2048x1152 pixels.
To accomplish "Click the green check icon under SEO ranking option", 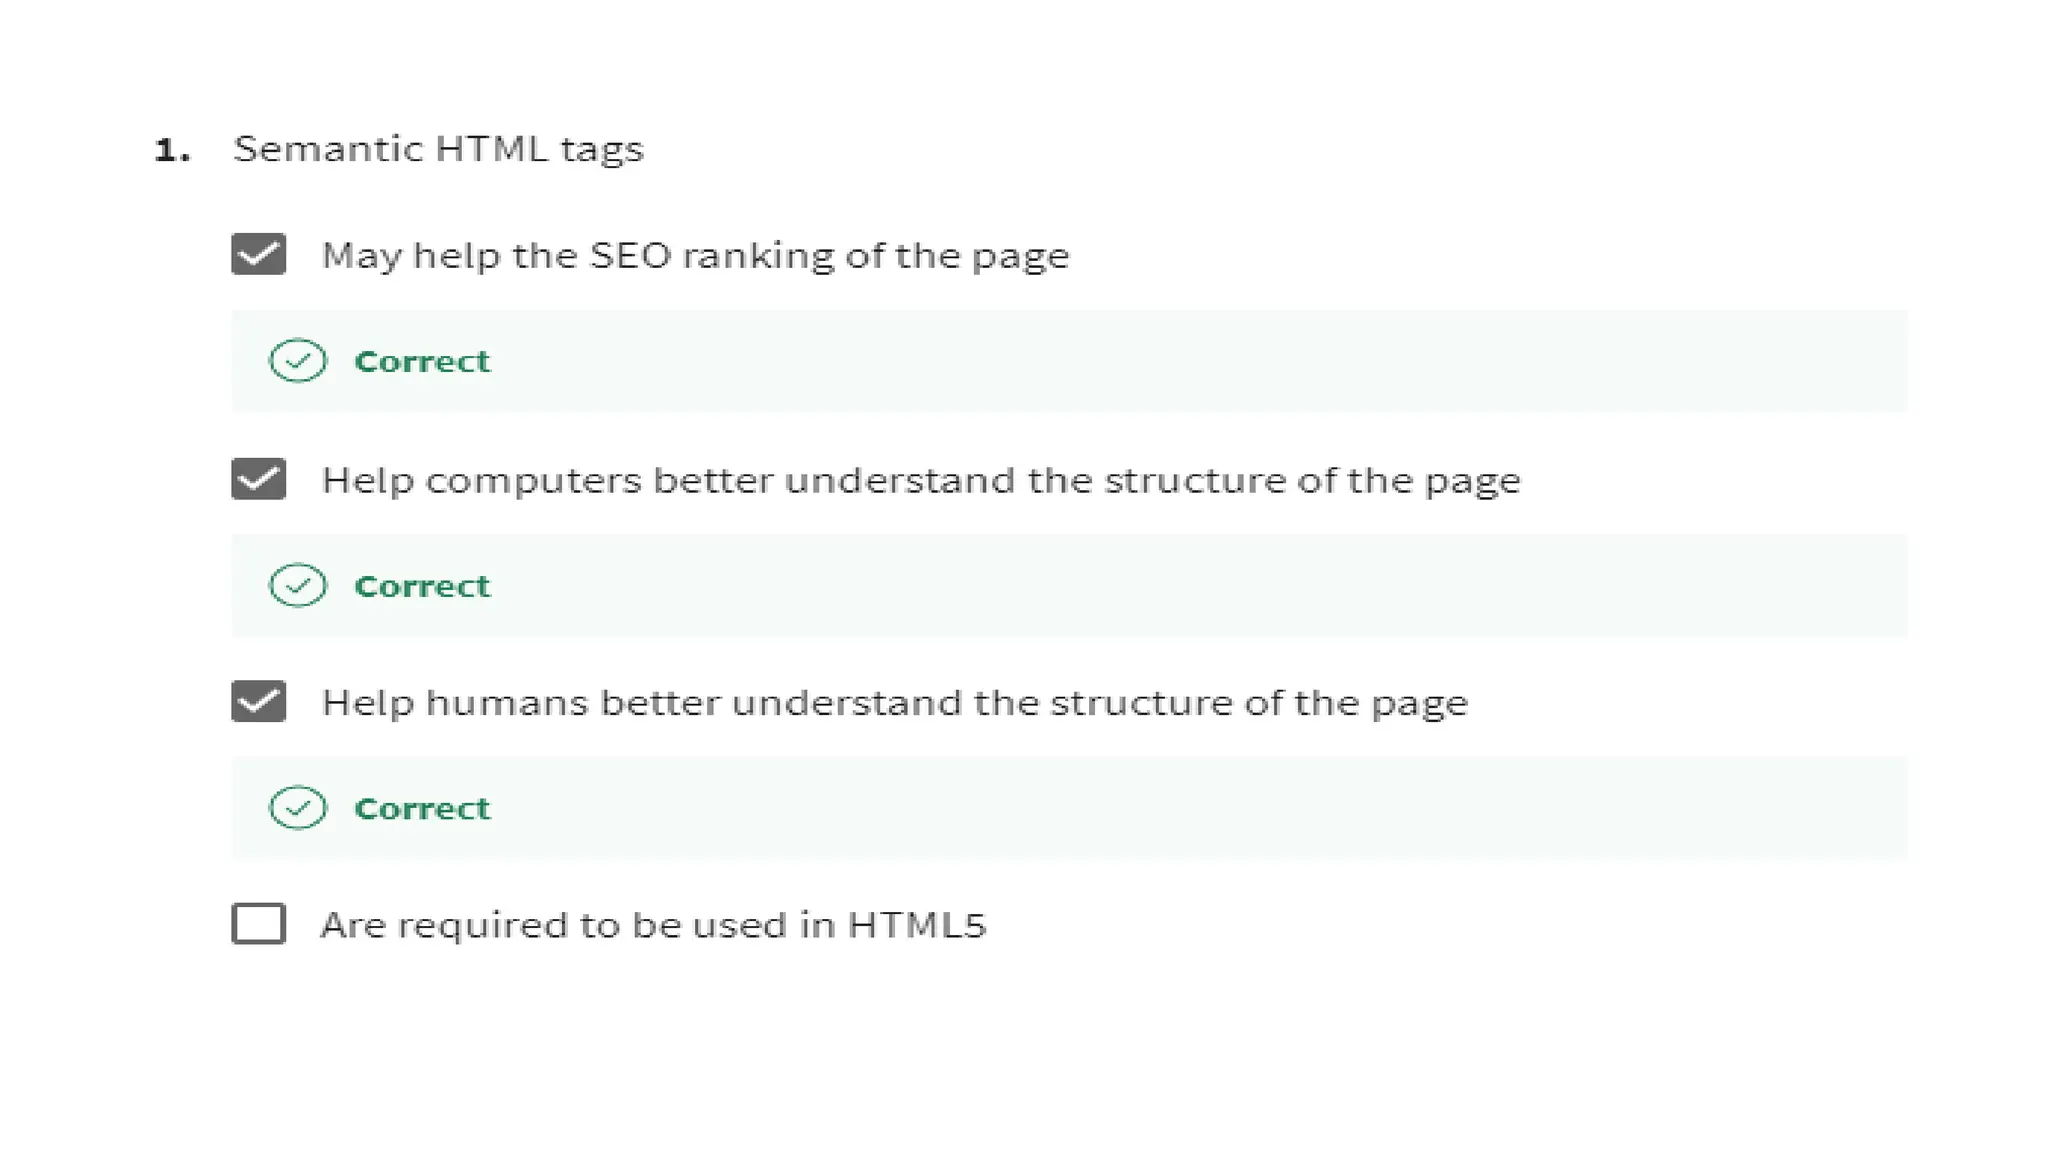I will tap(298, 361).
